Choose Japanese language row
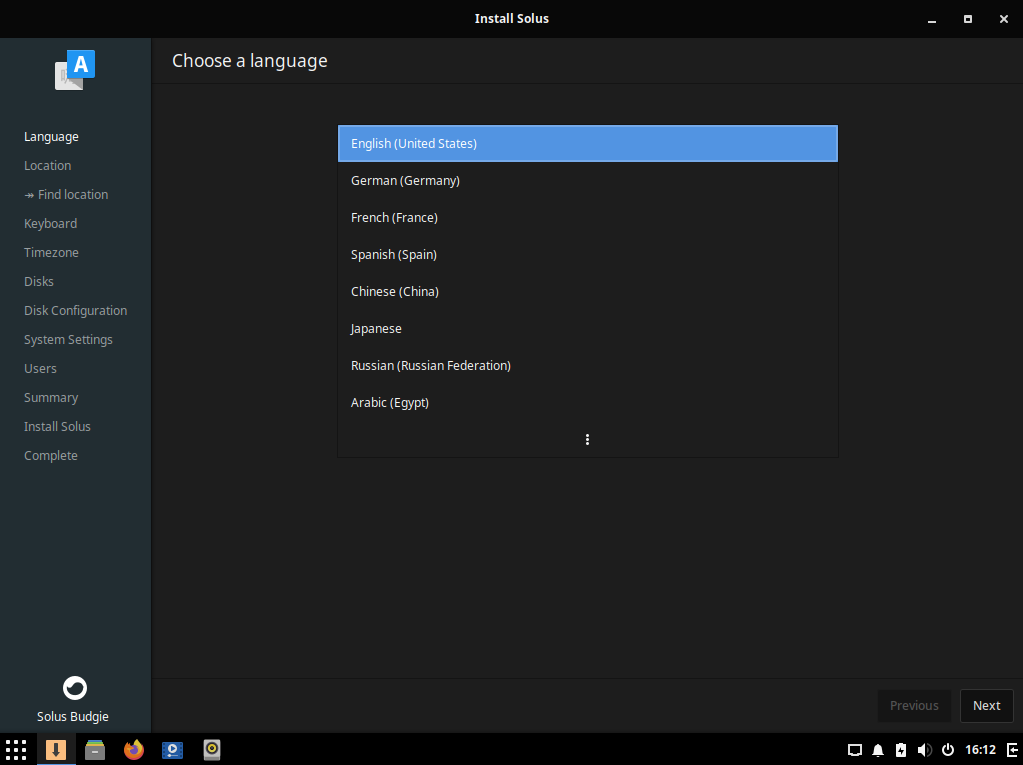Screen dimensions: 1023x765 (x=587, y=329)
